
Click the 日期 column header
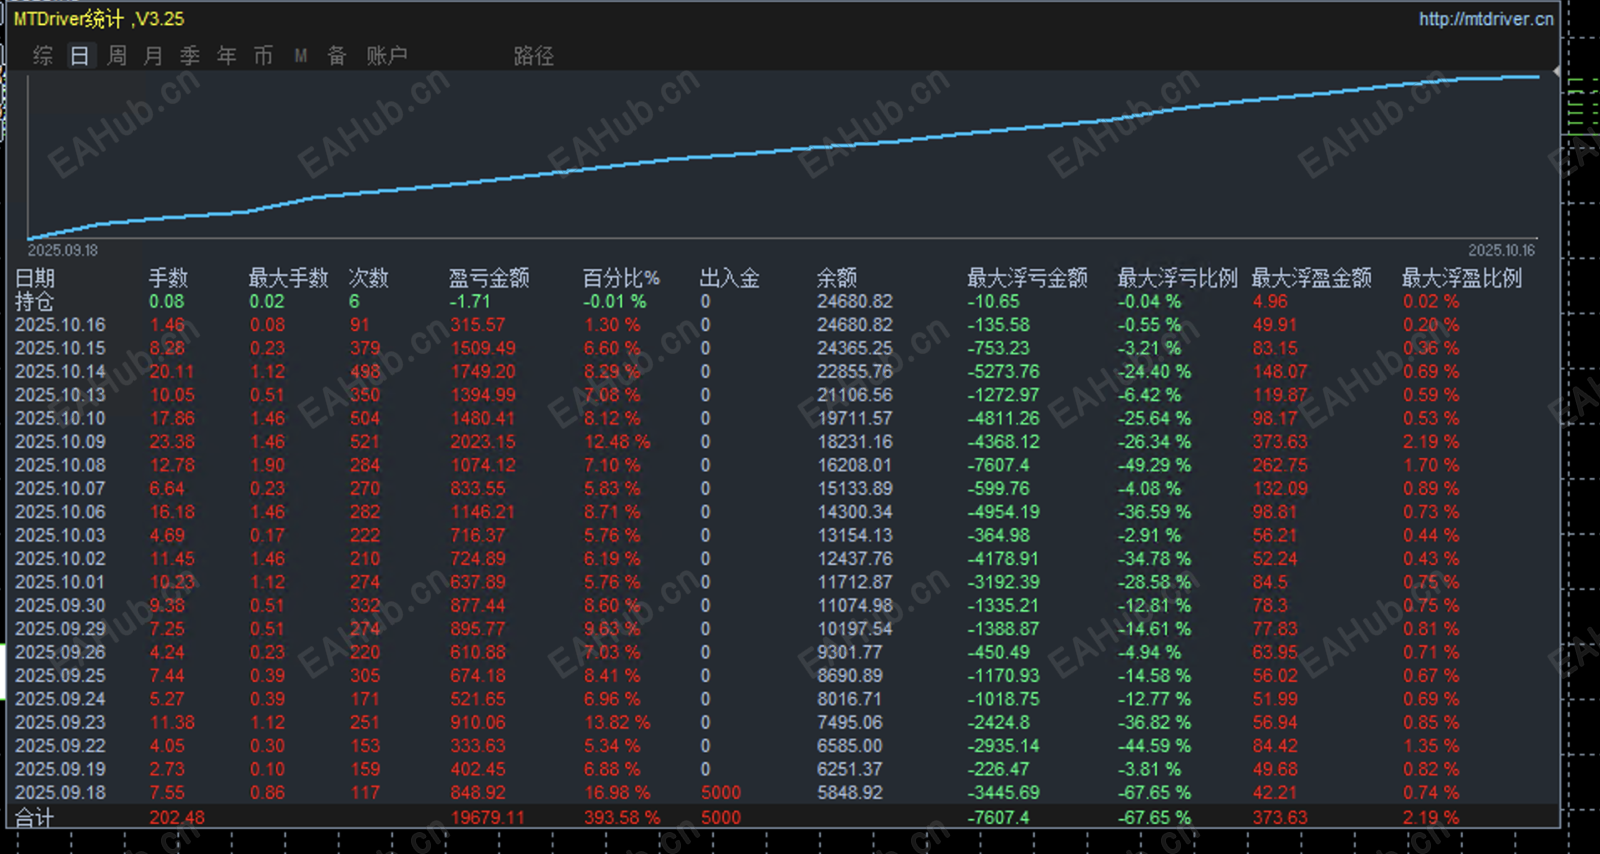pos(35,278)
